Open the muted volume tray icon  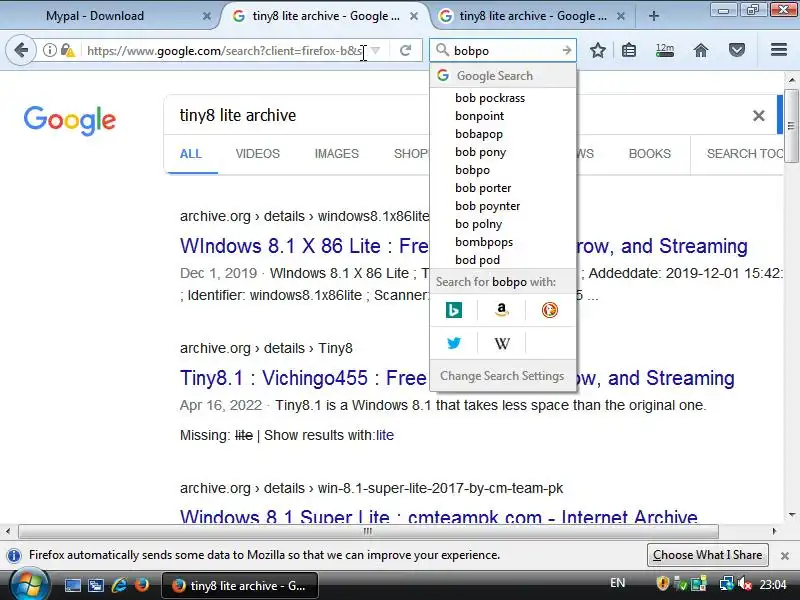click(745, 584)
